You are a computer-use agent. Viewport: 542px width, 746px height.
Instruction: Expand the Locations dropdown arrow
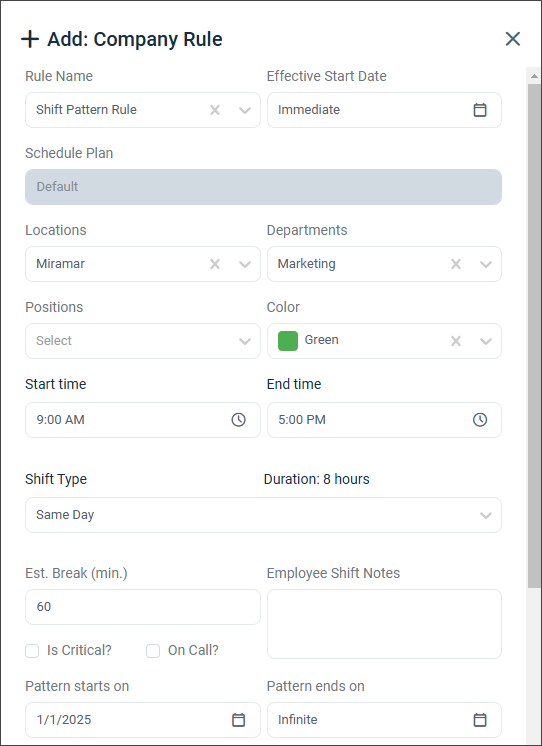tap(245, 264)
